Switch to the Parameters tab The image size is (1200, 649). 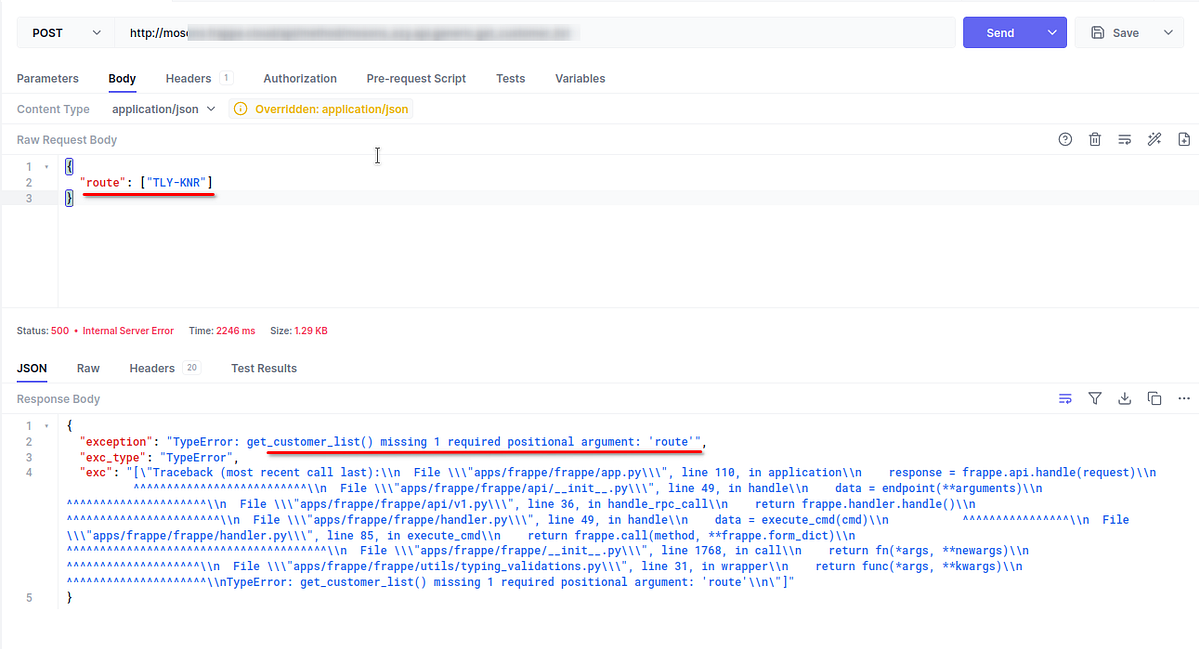point(47,78)
